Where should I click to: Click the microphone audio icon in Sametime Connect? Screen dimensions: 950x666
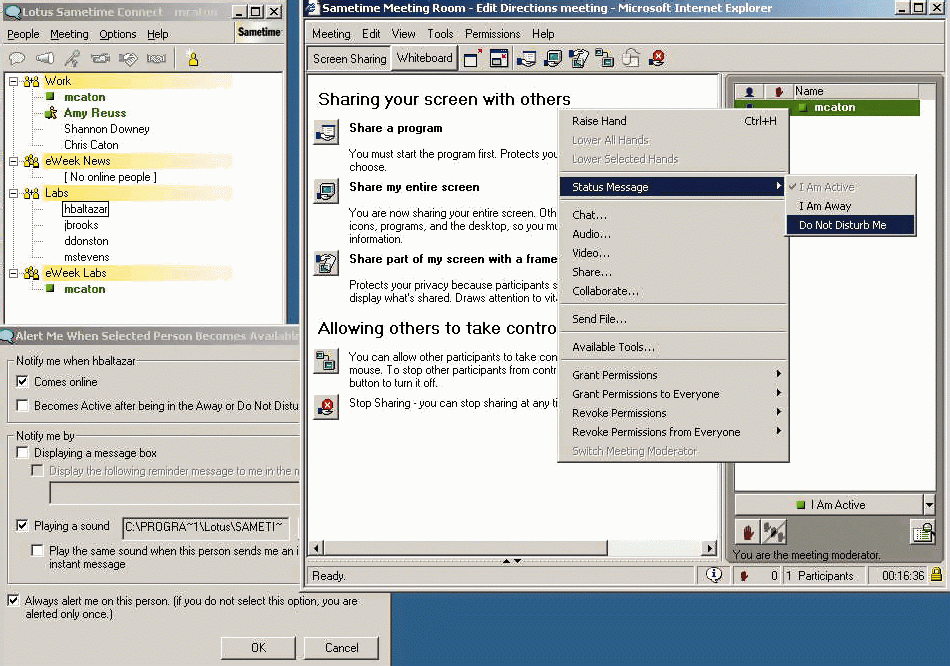(x=73, y=59)
